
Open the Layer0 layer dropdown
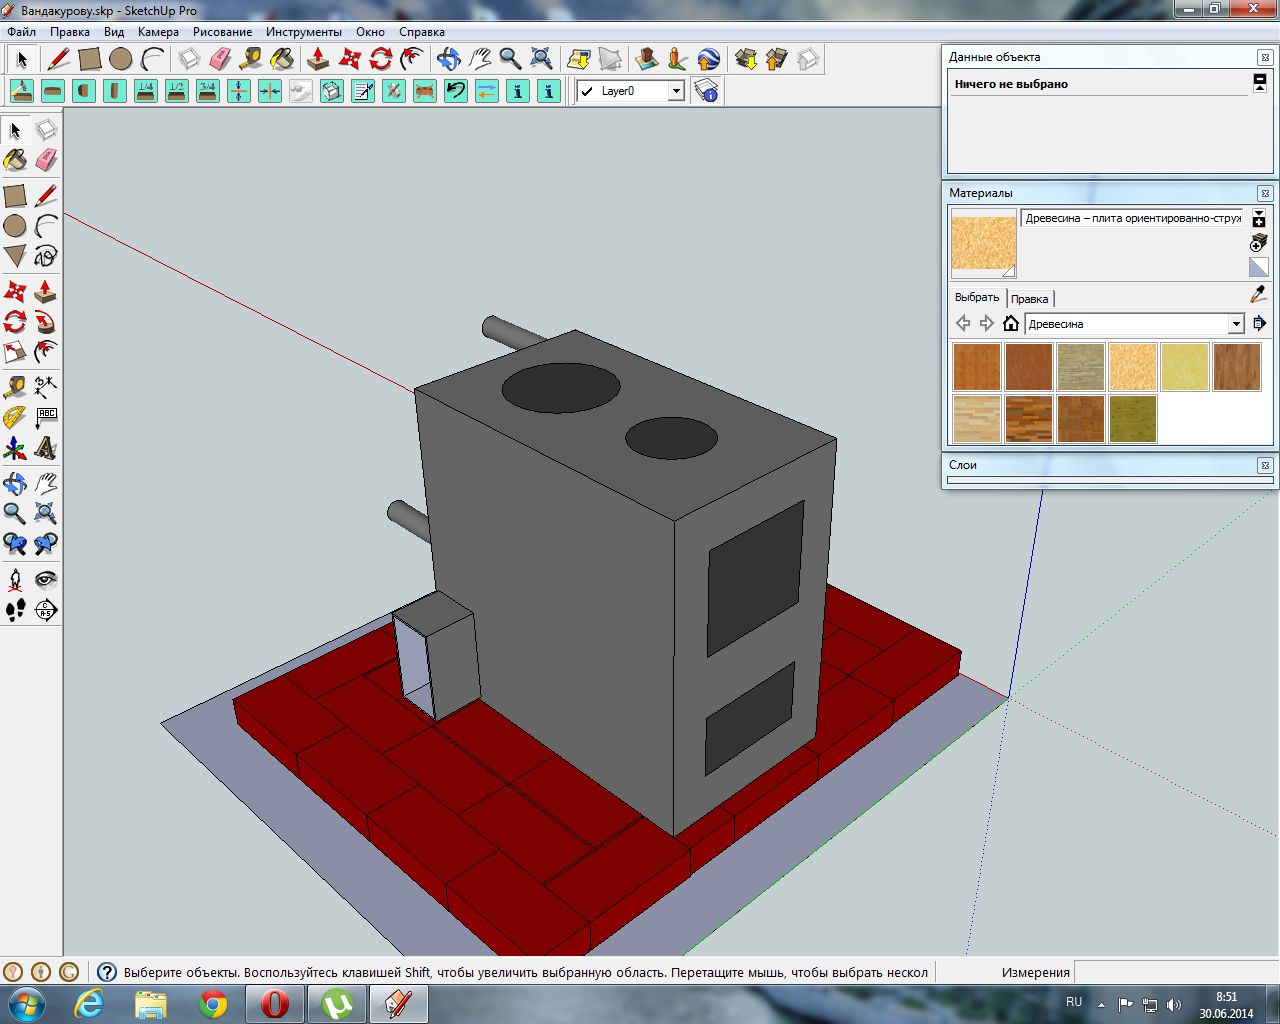(676, 91)
